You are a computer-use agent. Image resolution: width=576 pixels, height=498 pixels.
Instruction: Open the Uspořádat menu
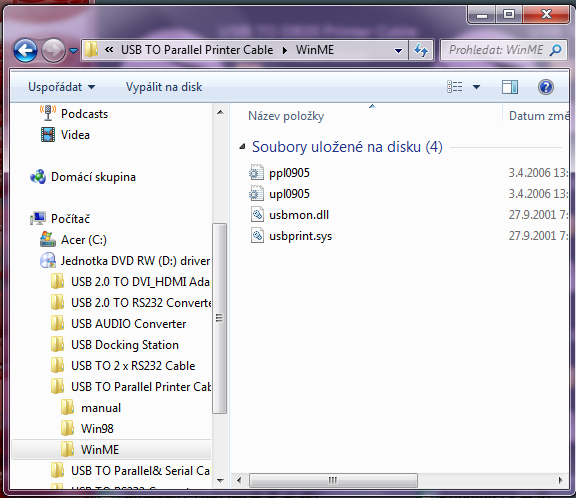(61, 87)
